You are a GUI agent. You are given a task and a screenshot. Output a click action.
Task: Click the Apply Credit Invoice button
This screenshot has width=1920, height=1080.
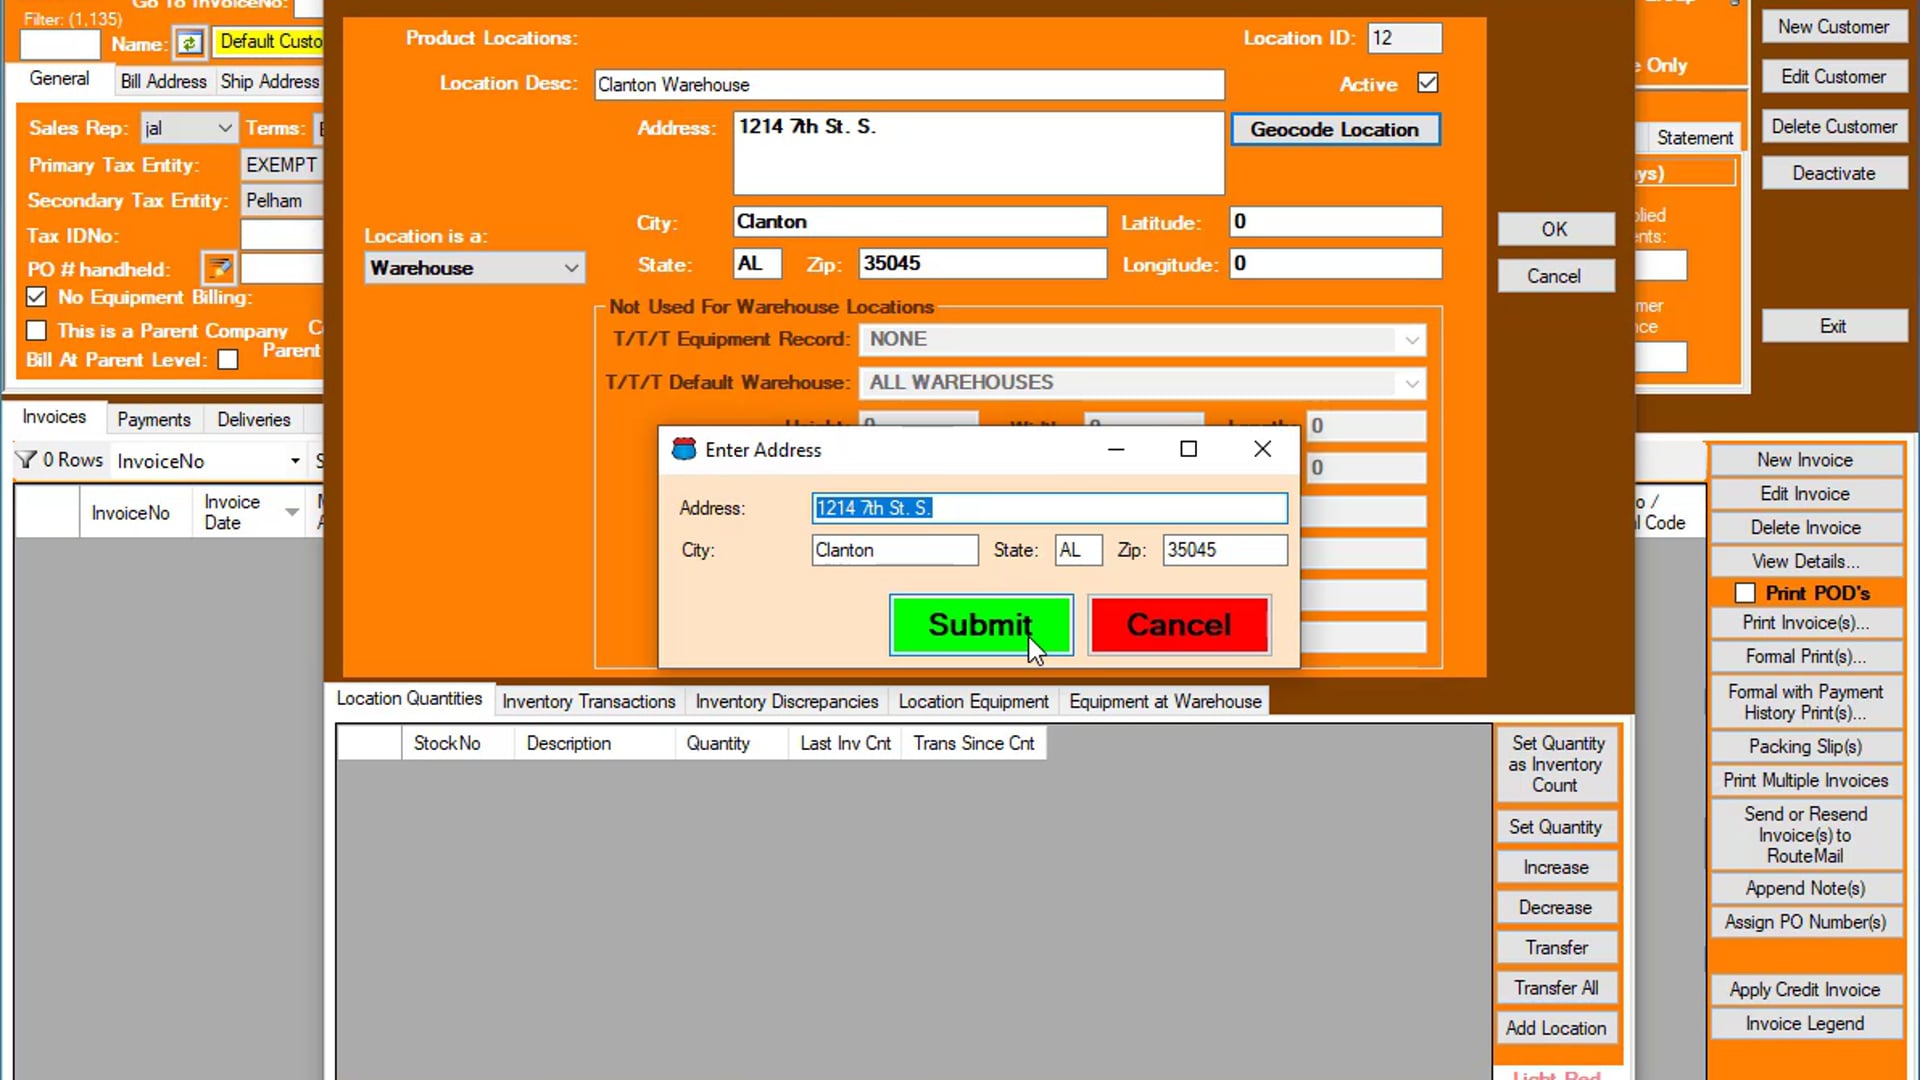tap(1805, 990)
